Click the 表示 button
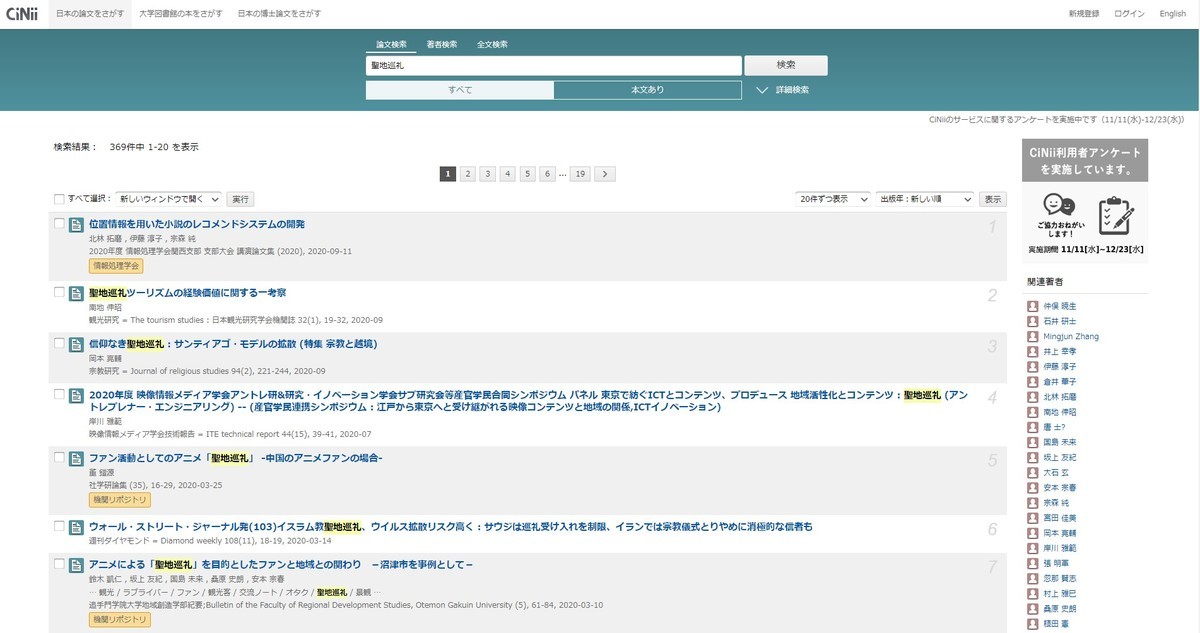 [x=992, y=199]
